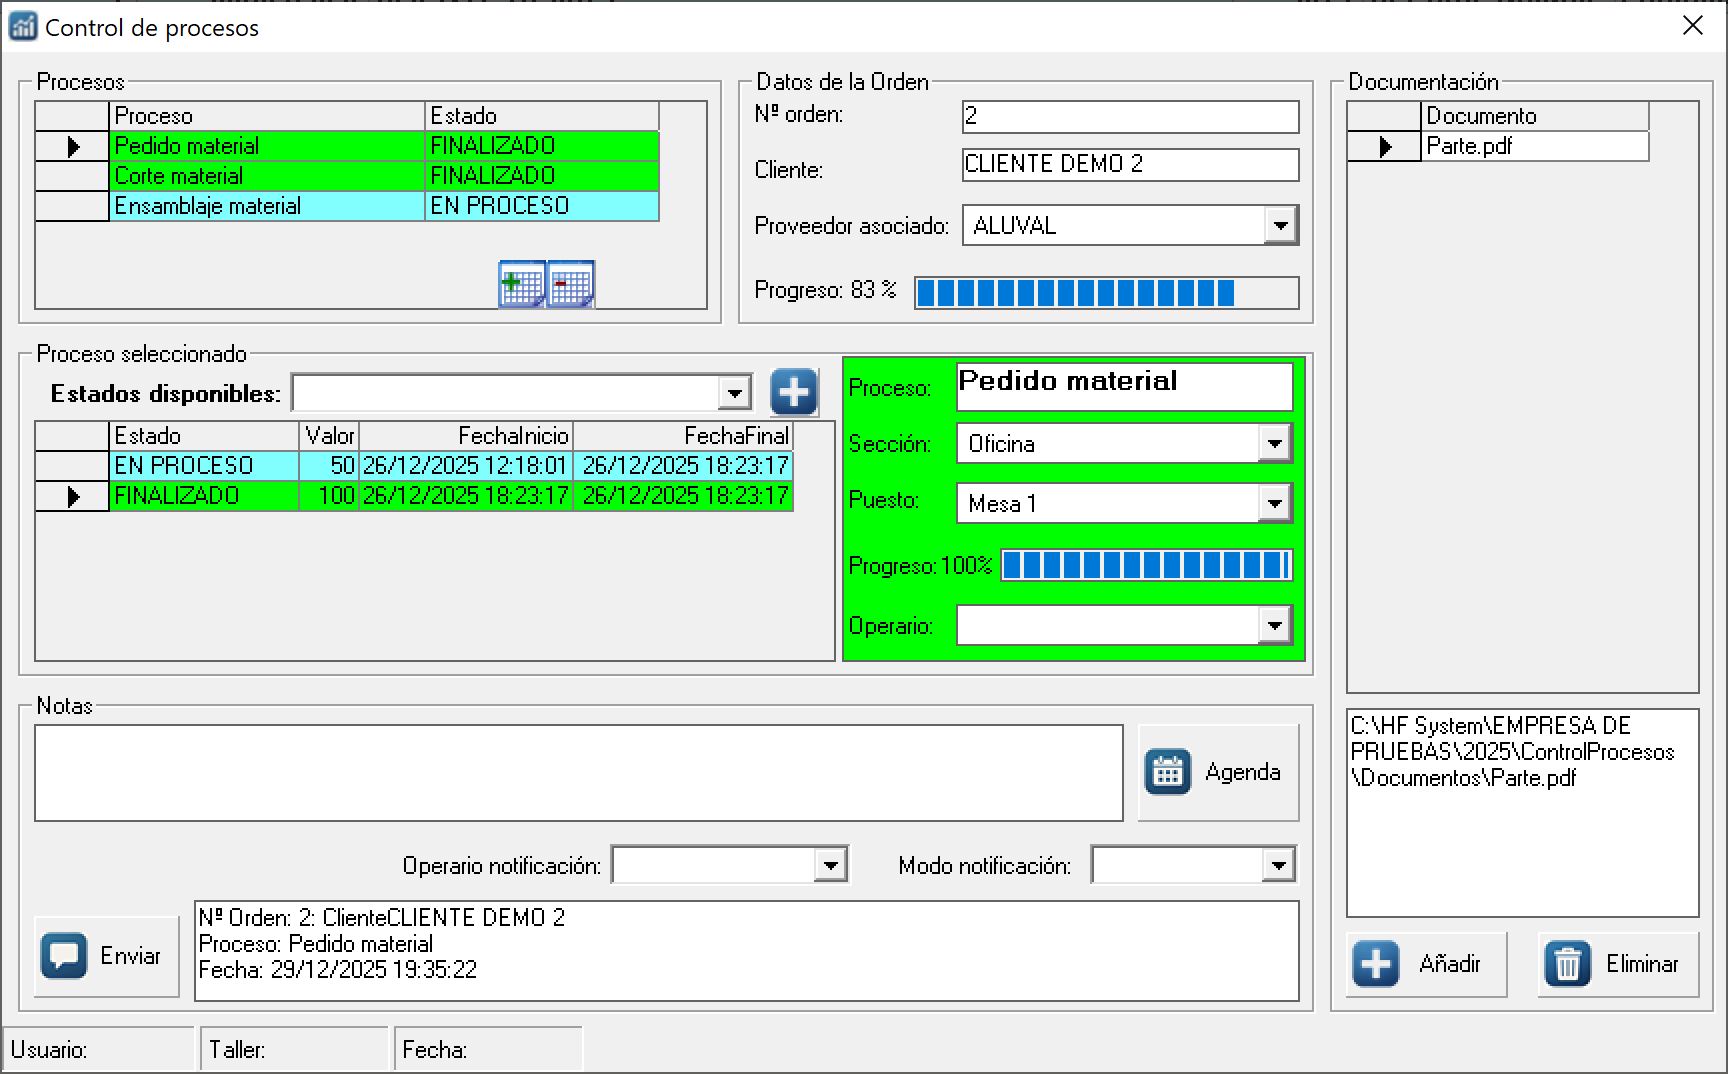Open the Operario notificación dropdown
The width and height of the screenshot is (1728, 1074).
[831, 864]
